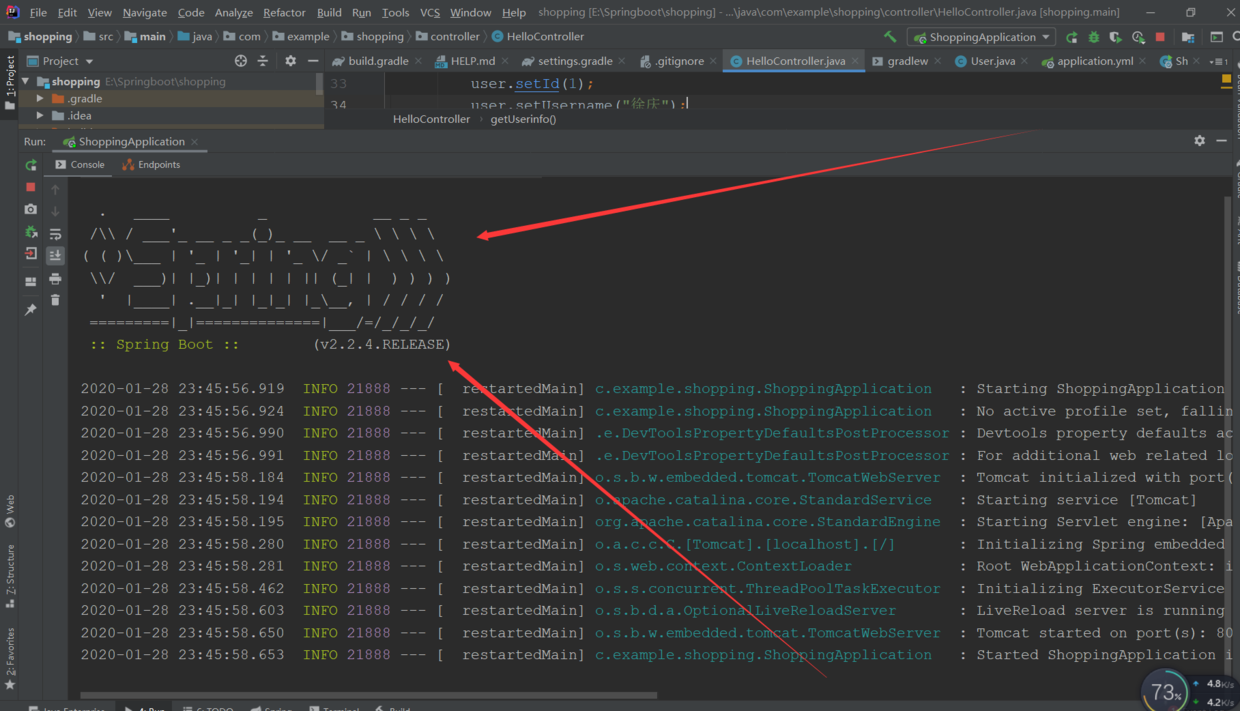The image size is (1240, 711).
Task: Select the Console tab
Action: [80, 165]
